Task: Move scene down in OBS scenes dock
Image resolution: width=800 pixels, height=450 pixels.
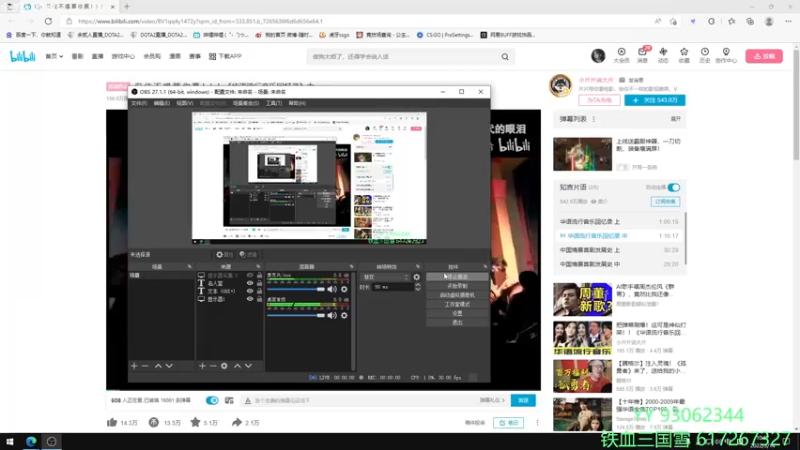Action: click(x=169, y=366)
